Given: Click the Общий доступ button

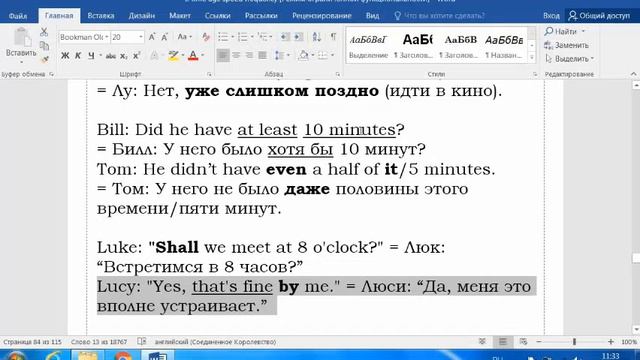Looking at the screenshot, I should [599, 16].
